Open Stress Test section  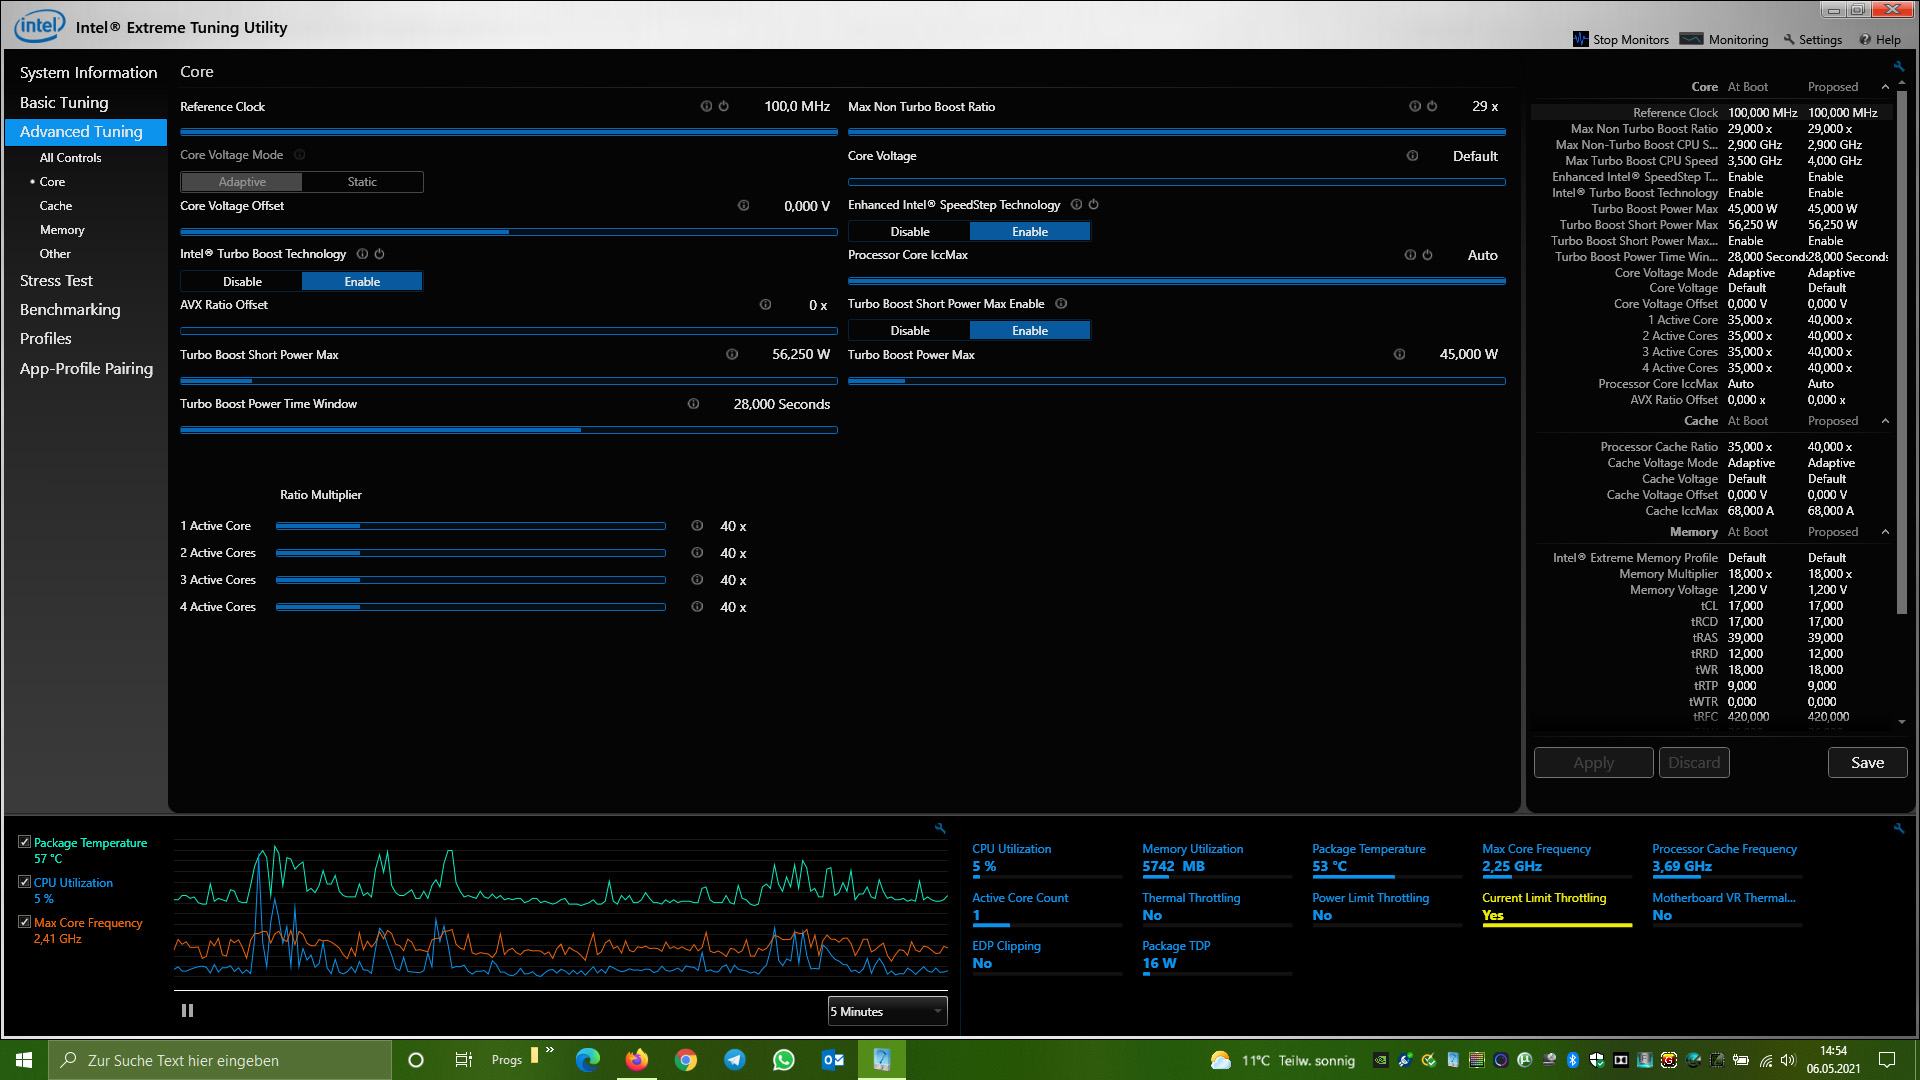tap(56, 281)
